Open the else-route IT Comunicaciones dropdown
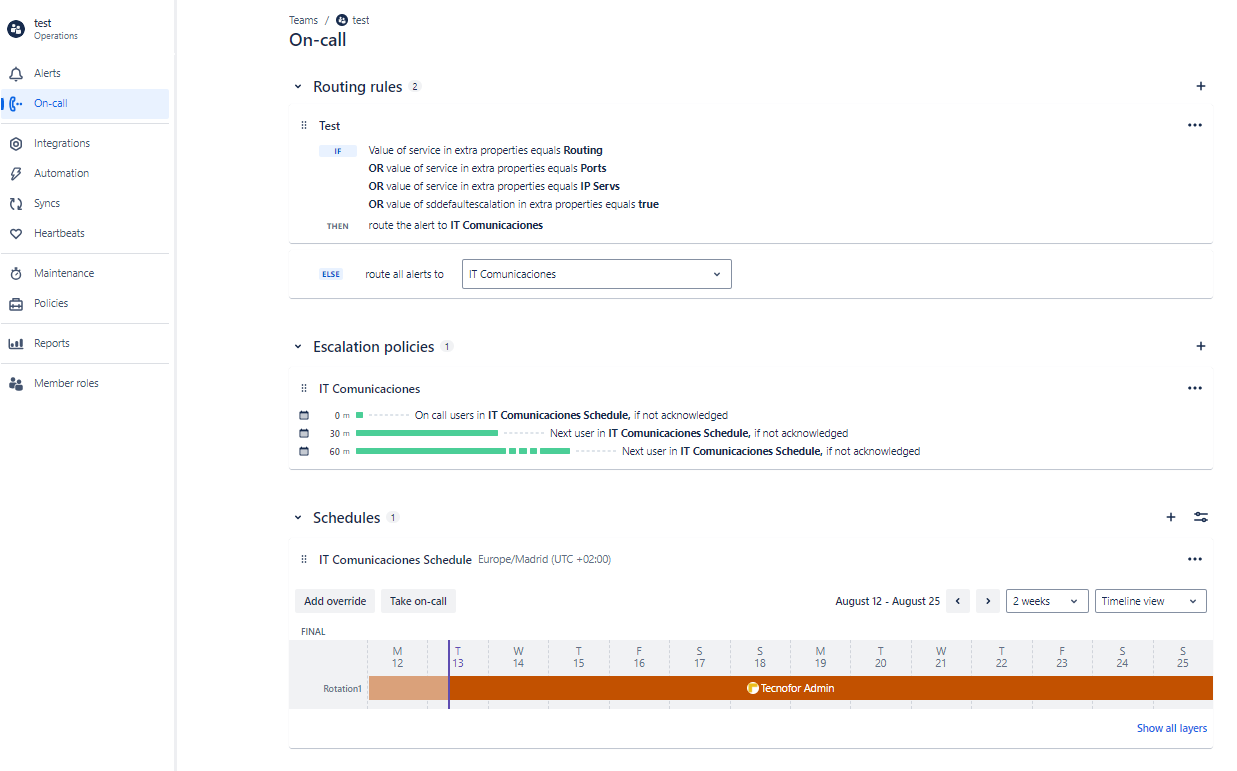1237x771 pixels. (596, 274)
